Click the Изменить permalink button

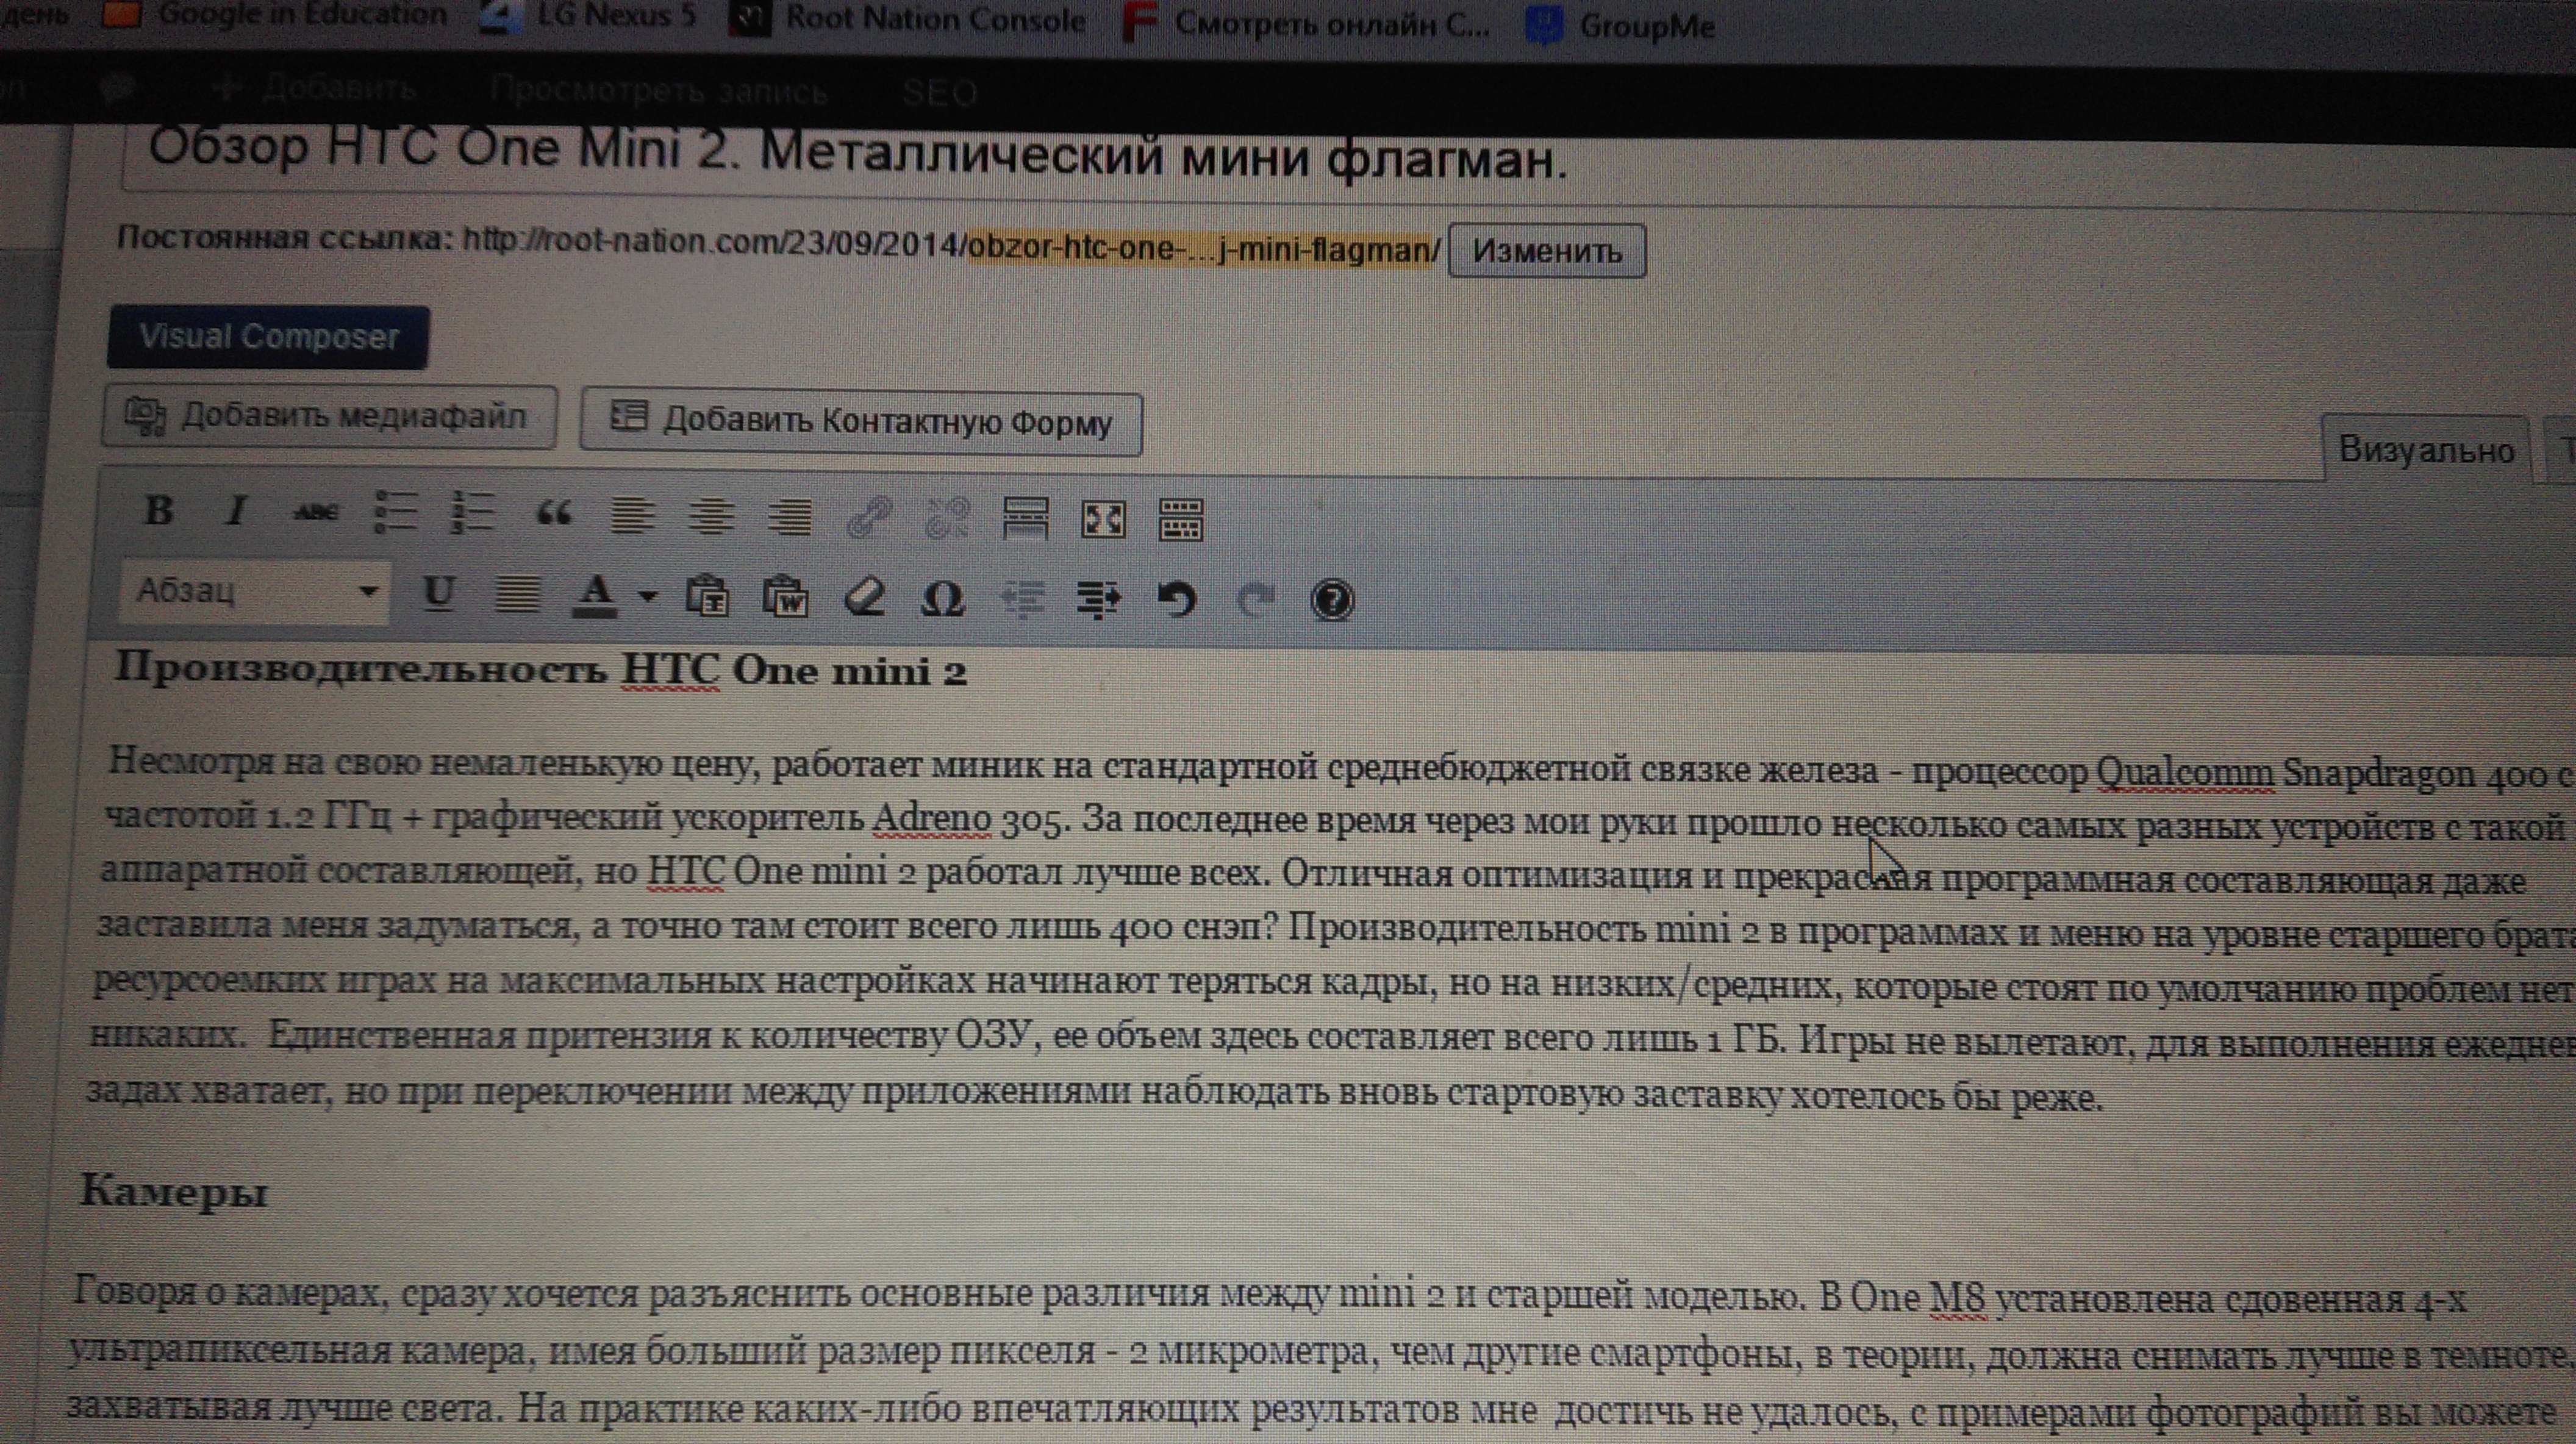(x=1547, y=250)
